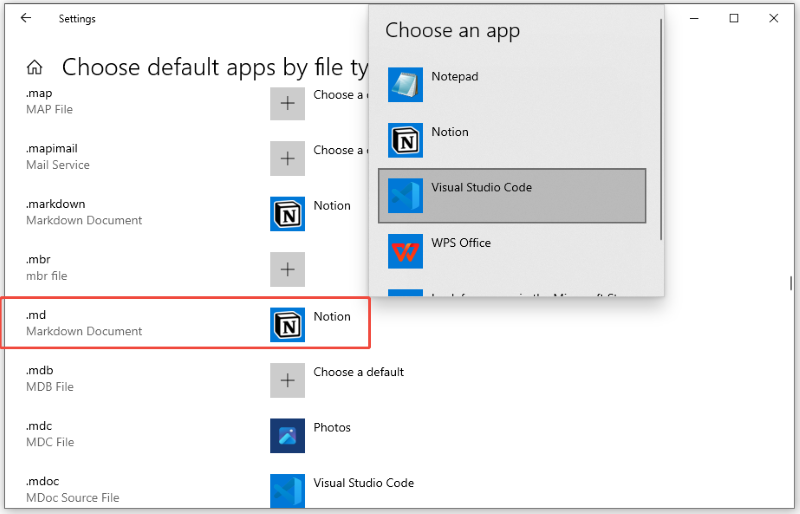
Task: Click Visual Studio Code label for .mdoc
Action: click(363, 483)
